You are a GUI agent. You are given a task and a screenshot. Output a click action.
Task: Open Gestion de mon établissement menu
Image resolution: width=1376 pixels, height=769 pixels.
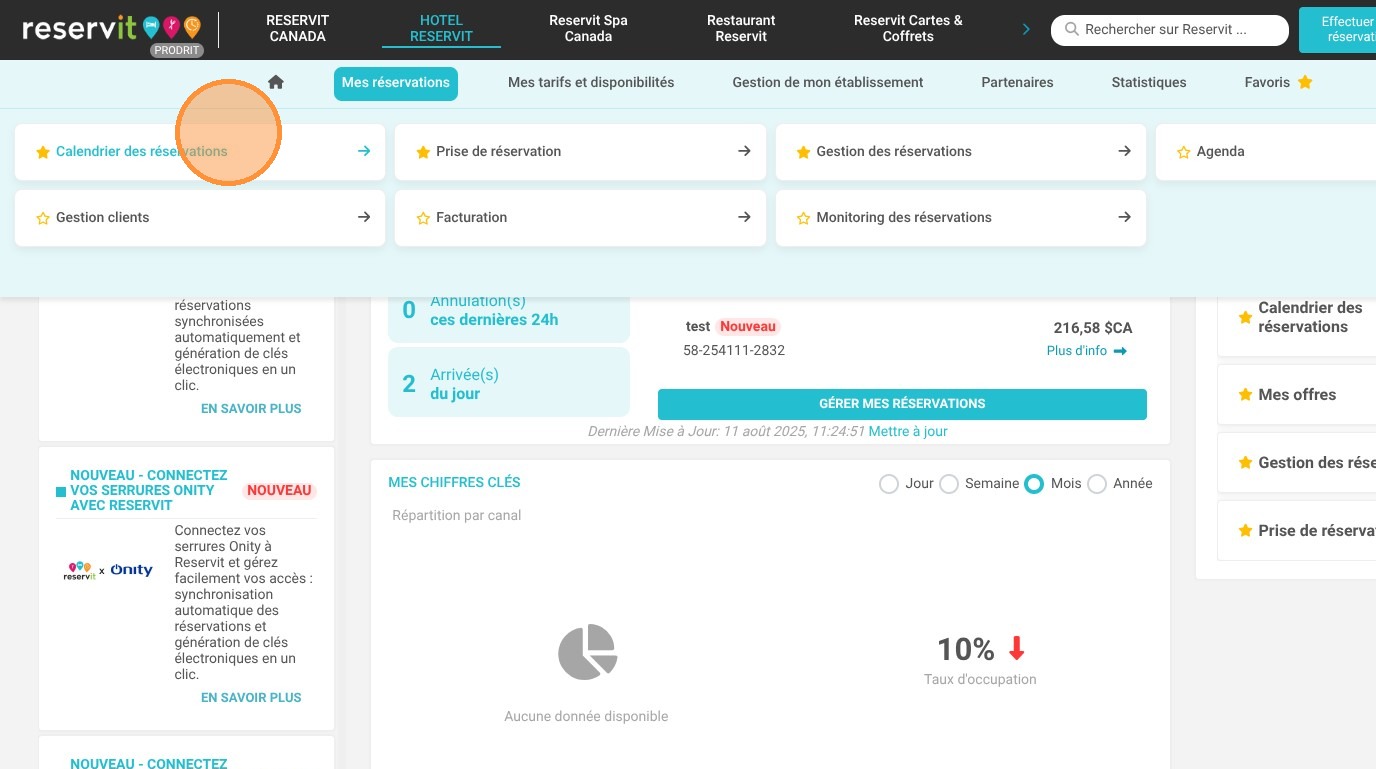[x=828, y=82]
